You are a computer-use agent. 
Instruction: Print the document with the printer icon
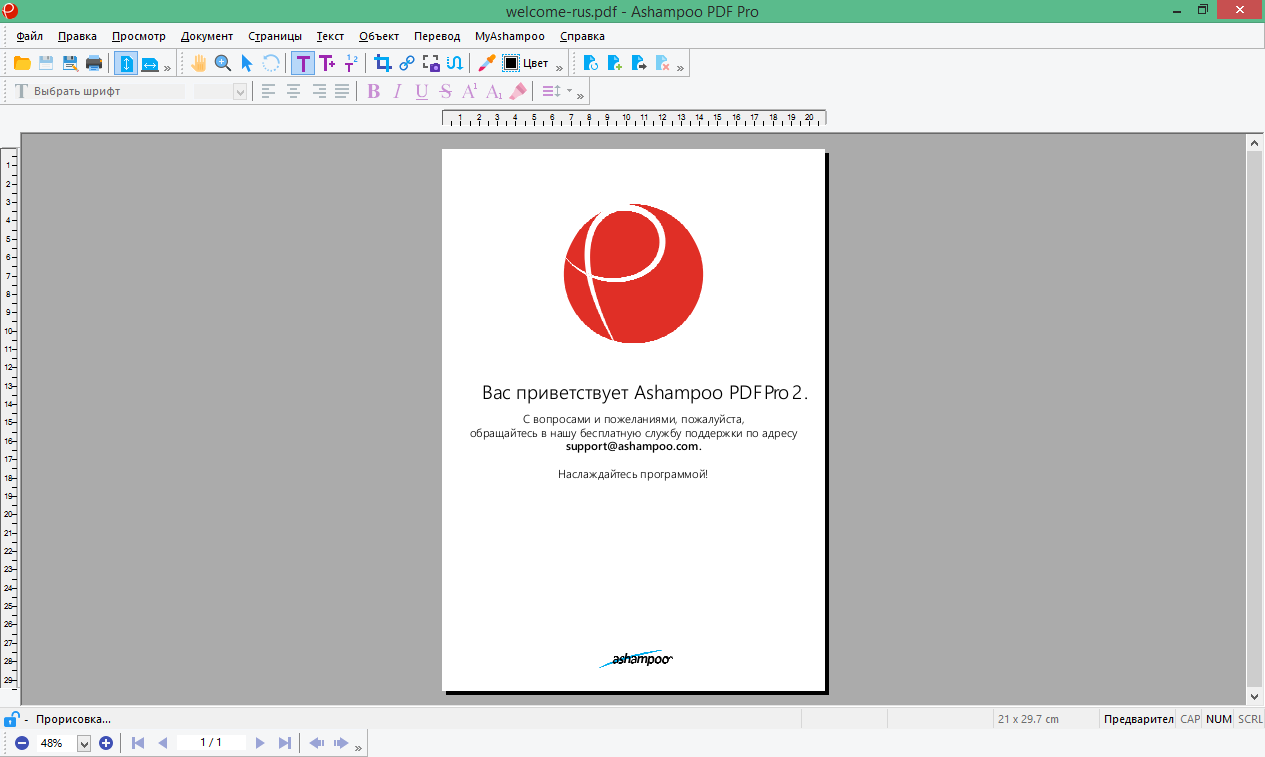point(94,63)
